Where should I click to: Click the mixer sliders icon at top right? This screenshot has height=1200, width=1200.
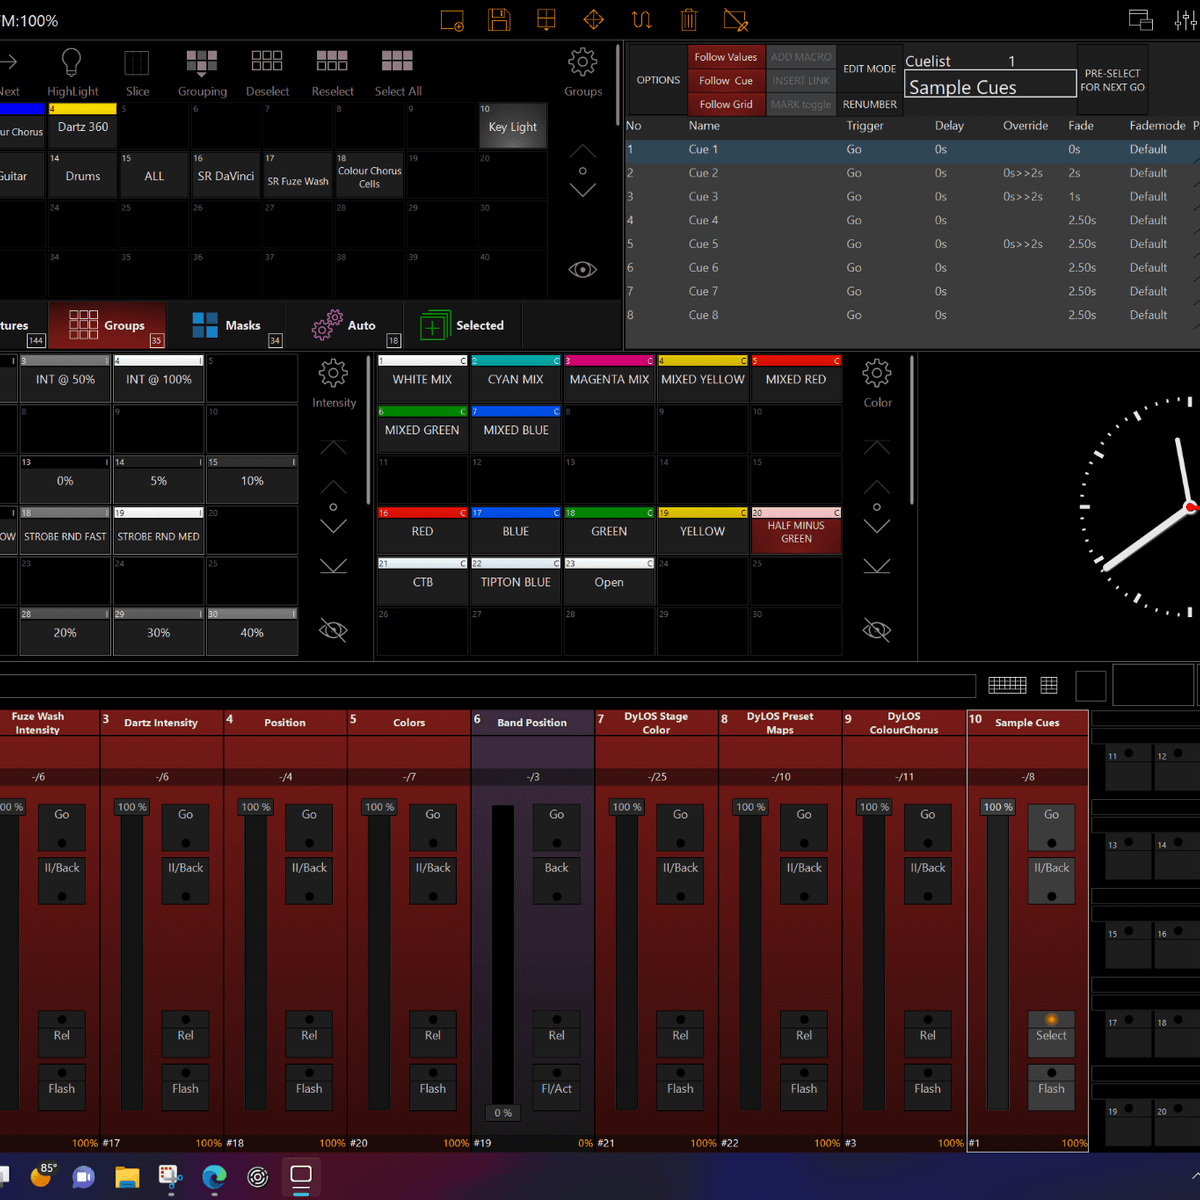(x=1185, y=20)
